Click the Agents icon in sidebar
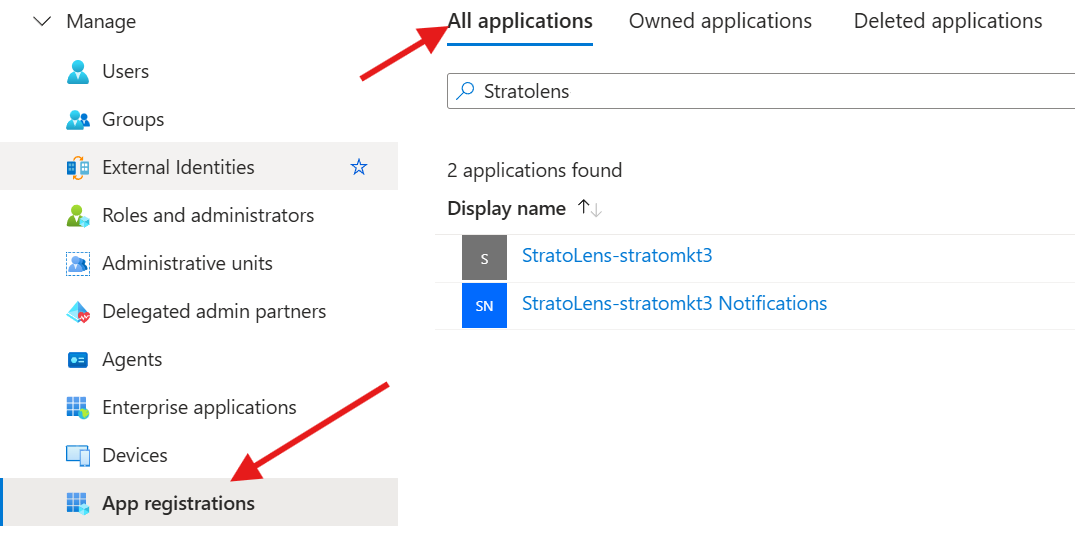 click(x=77, y=360)
